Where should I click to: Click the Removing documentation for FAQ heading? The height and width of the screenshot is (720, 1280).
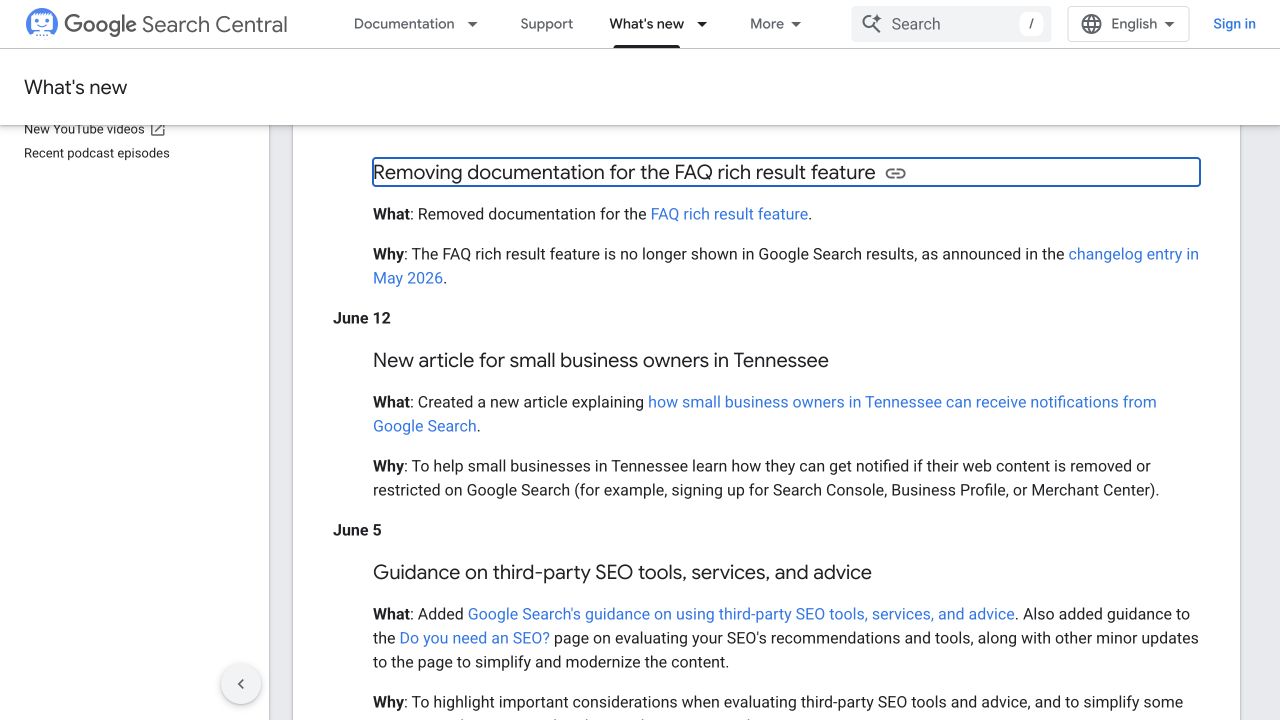624,172
